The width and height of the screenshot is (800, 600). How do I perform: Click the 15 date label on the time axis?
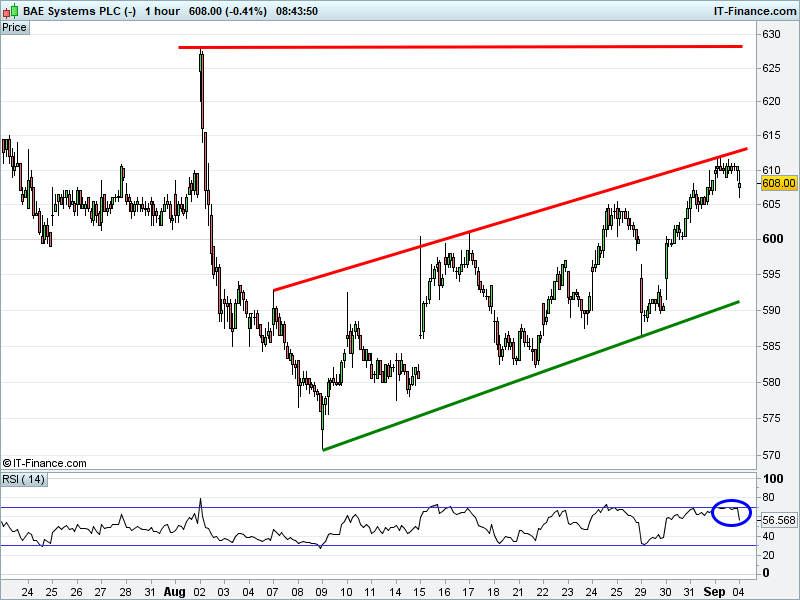tap(419, 592)
